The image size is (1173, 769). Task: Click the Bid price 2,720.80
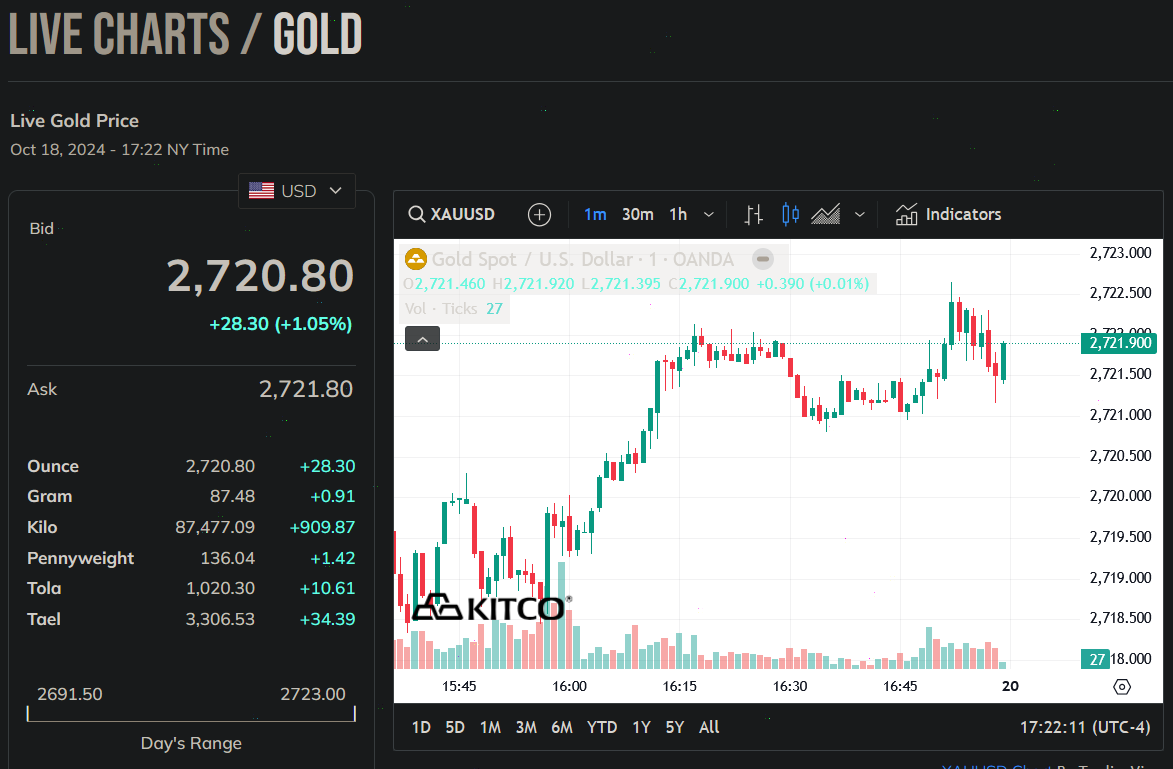coord(260,276)
